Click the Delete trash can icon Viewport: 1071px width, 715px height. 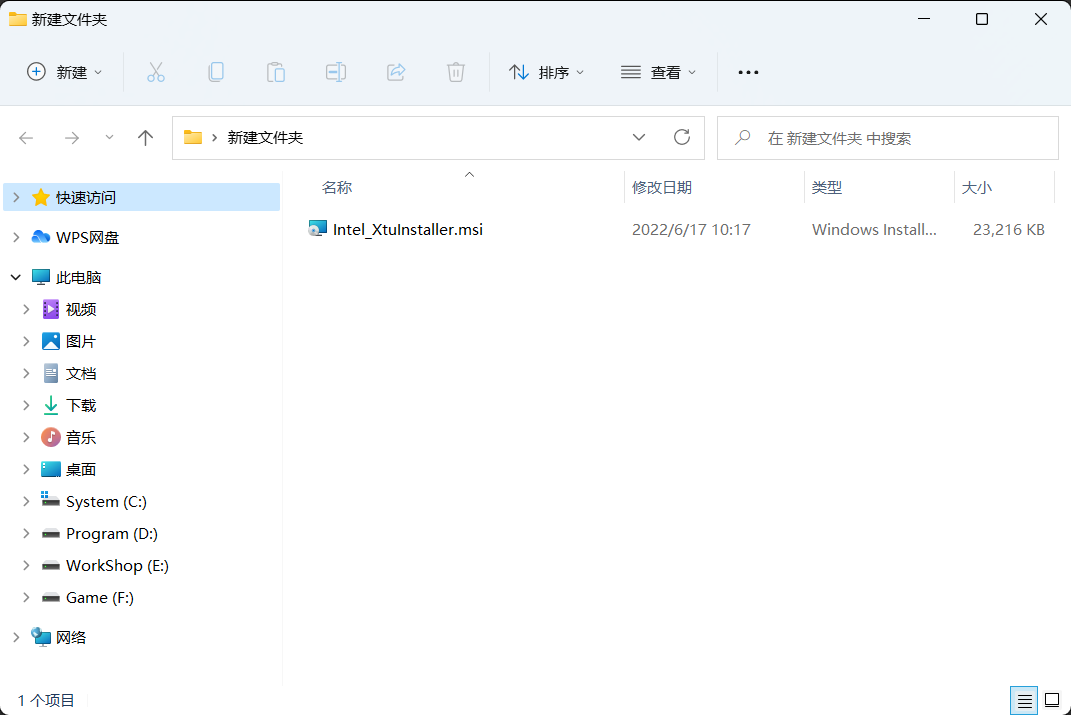click(456, 72)
